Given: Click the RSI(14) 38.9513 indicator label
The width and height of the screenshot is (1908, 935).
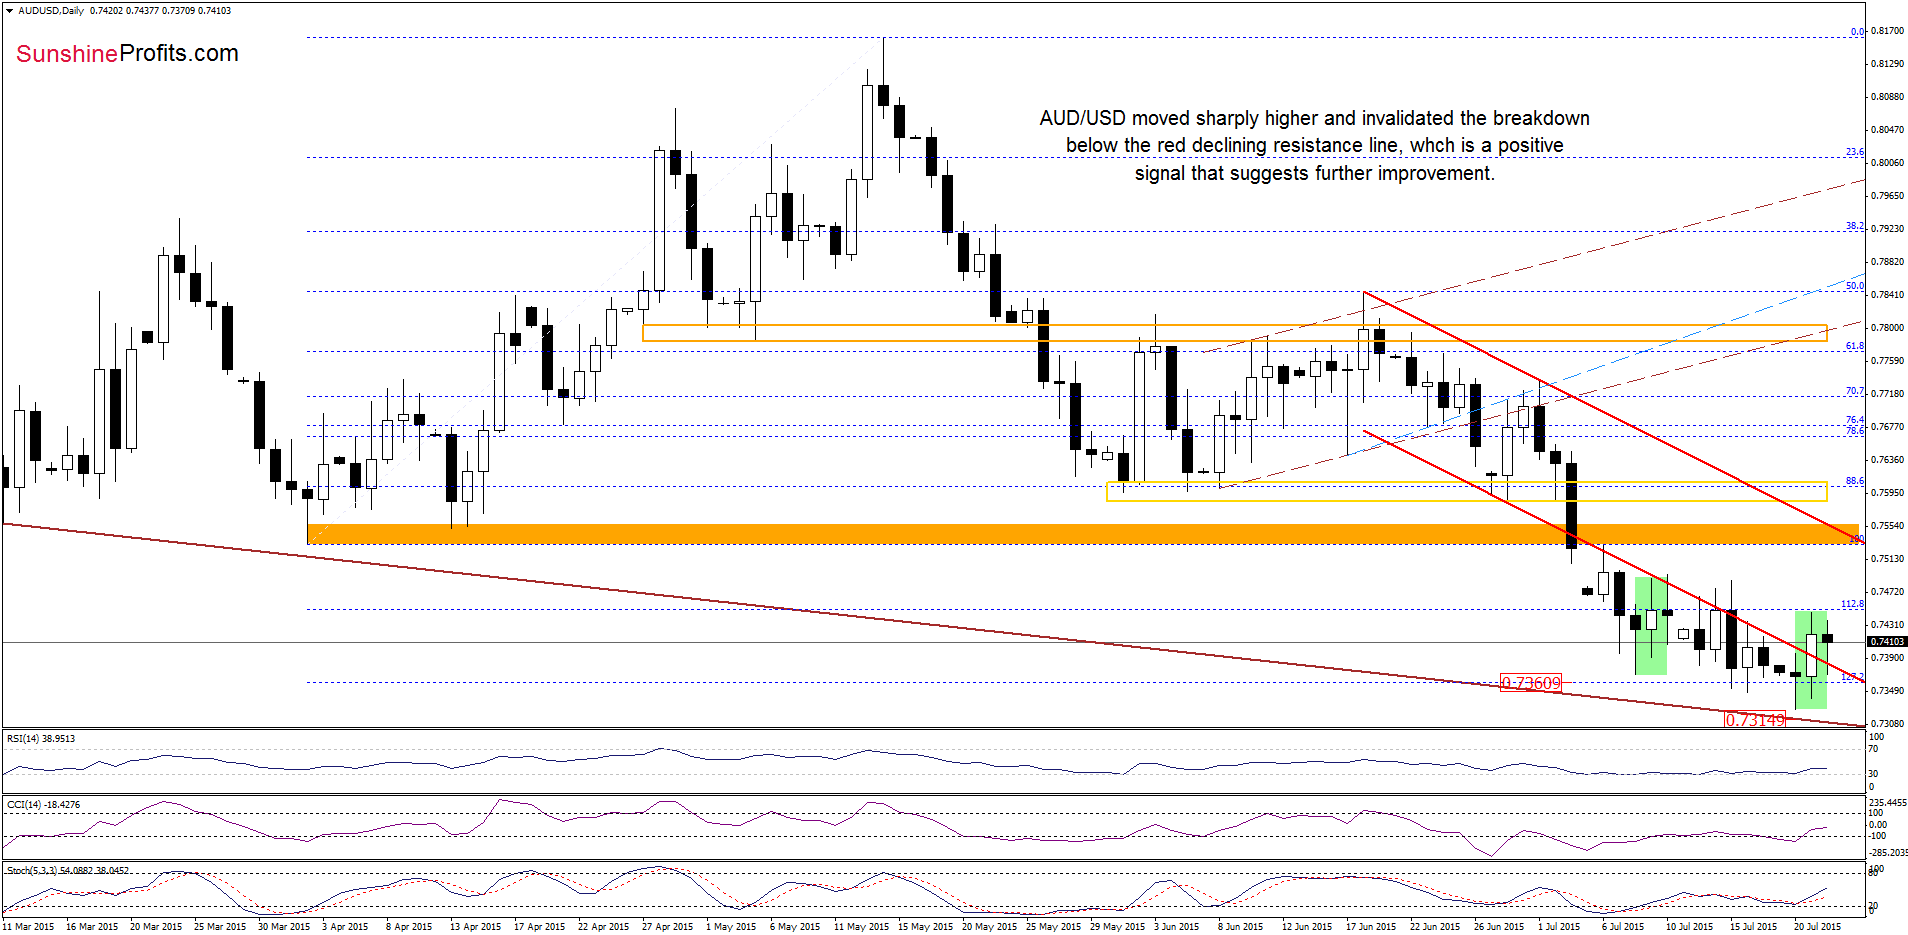Looking at the screenshot, I should [x=41, y=739].
